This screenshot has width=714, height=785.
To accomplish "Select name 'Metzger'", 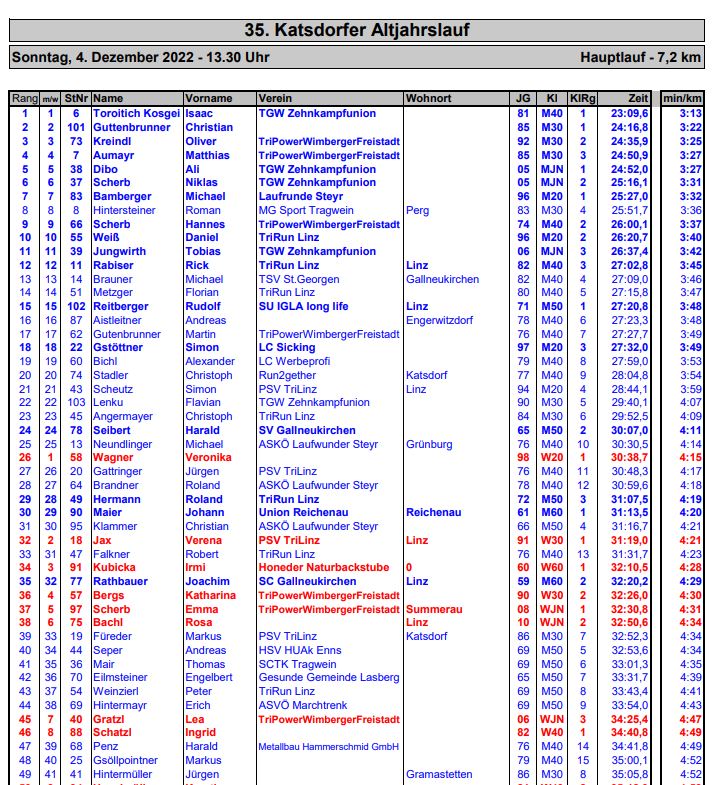I will [113, 293].
